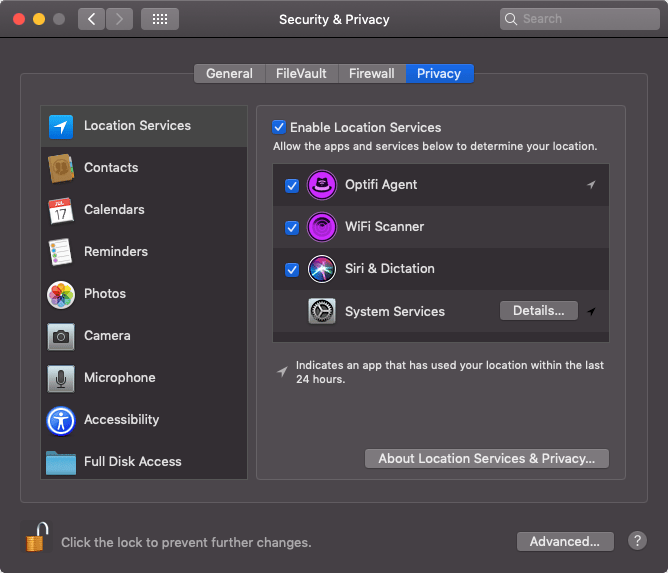The height and width of the screenshot is (573, 668).
Task: Click the Contacts address book icon
Action: click(60, 168)
